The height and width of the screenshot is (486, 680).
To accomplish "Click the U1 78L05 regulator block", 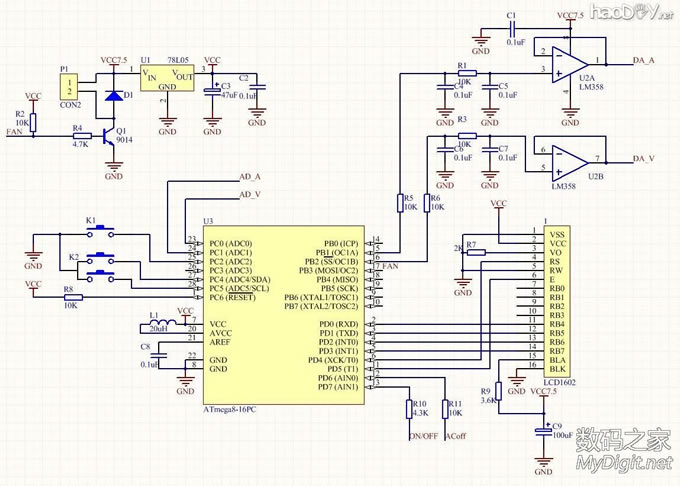I will [x=167, y=78].
